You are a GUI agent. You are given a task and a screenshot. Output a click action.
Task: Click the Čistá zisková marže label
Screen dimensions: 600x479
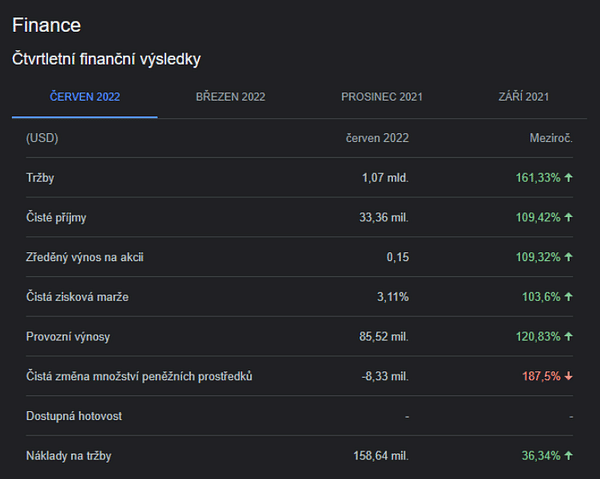(77, 297)
